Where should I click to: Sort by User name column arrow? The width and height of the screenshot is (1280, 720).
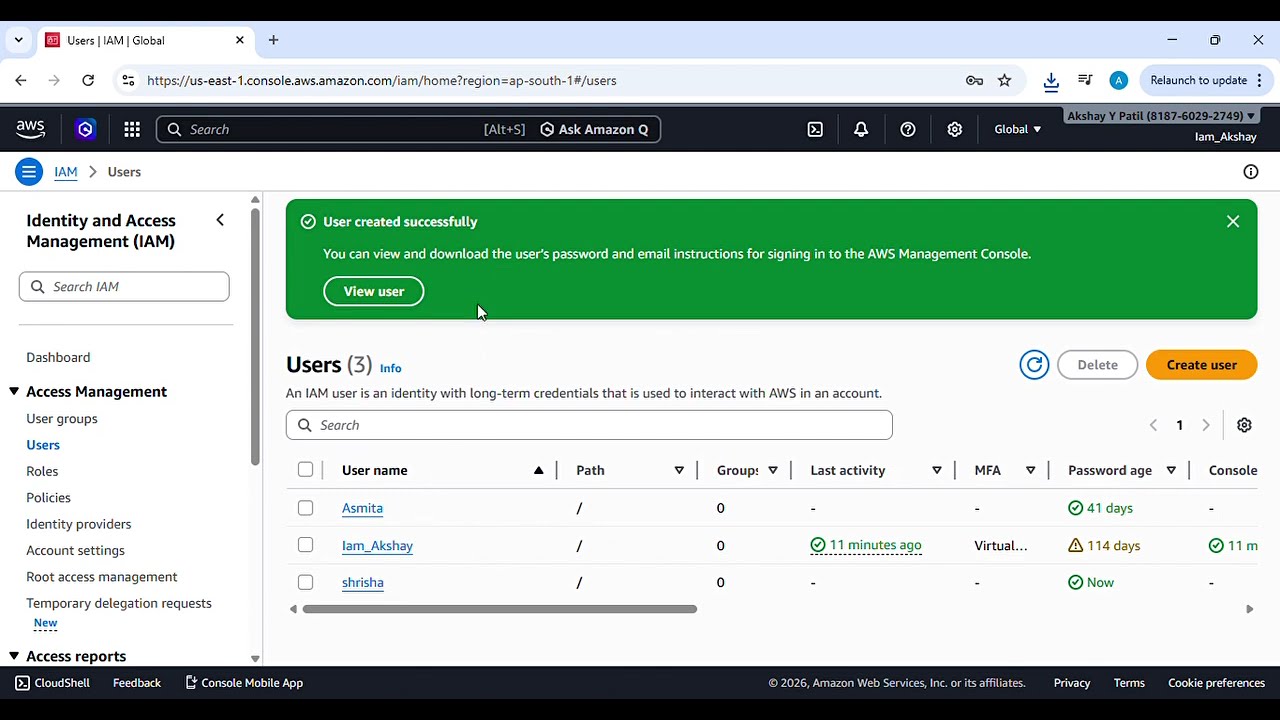(538, 470)
